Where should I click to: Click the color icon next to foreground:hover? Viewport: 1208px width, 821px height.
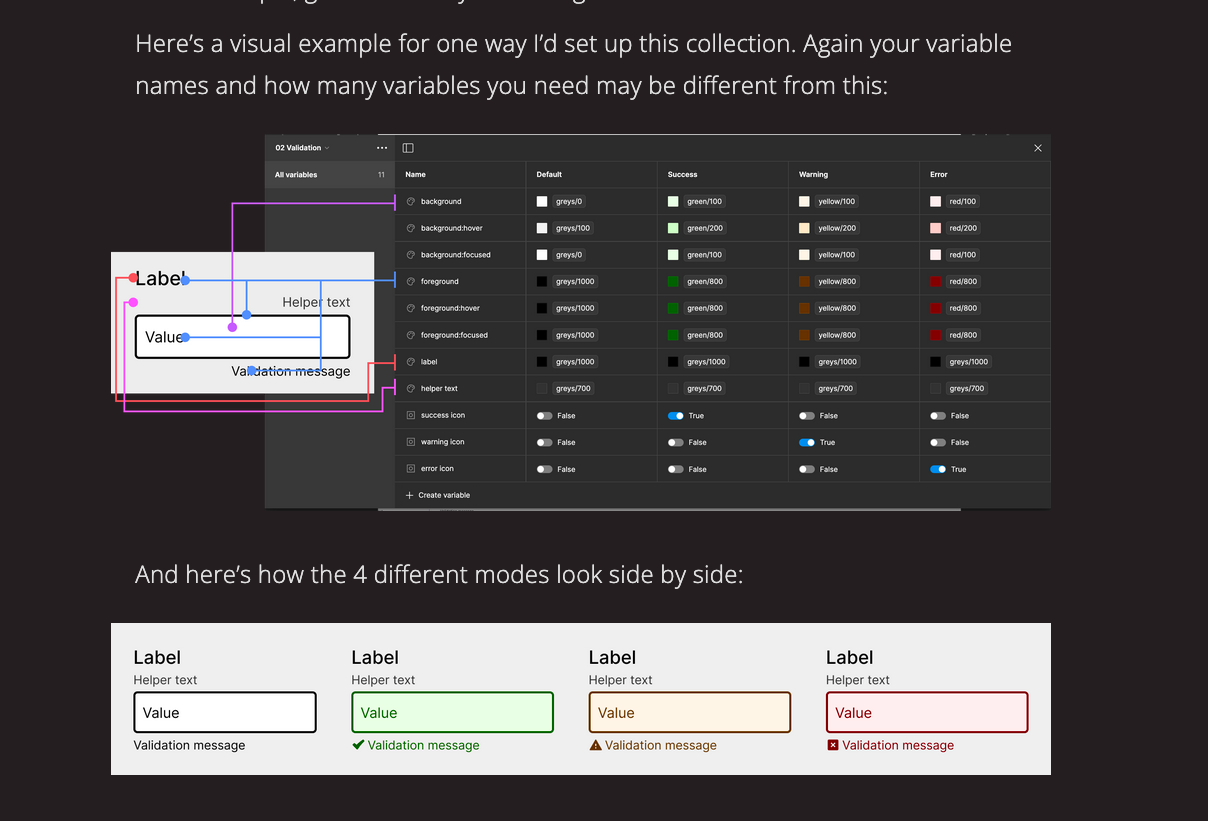point(410,309)
